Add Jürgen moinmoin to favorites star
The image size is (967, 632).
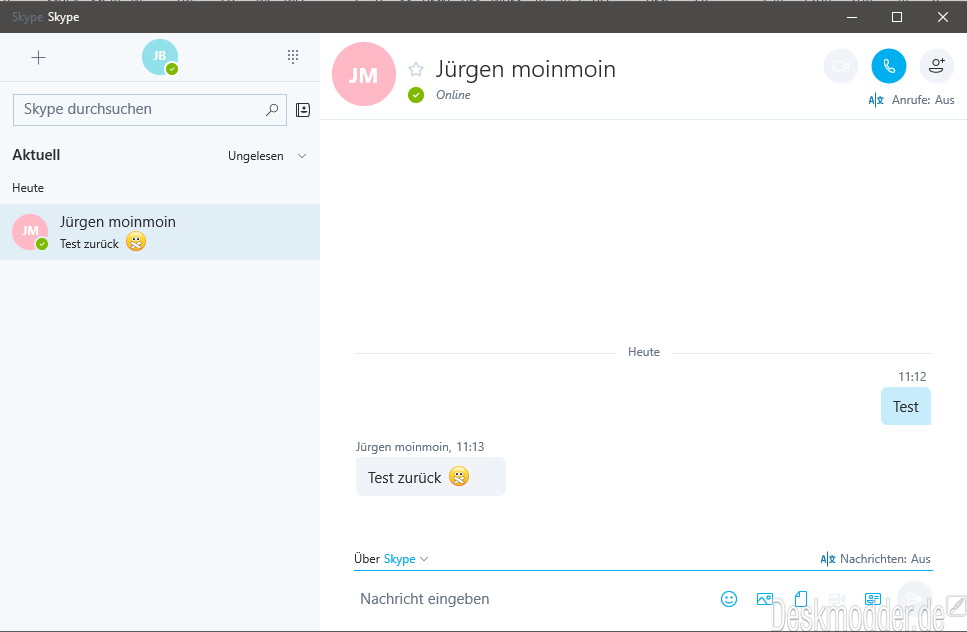[416, 69]
